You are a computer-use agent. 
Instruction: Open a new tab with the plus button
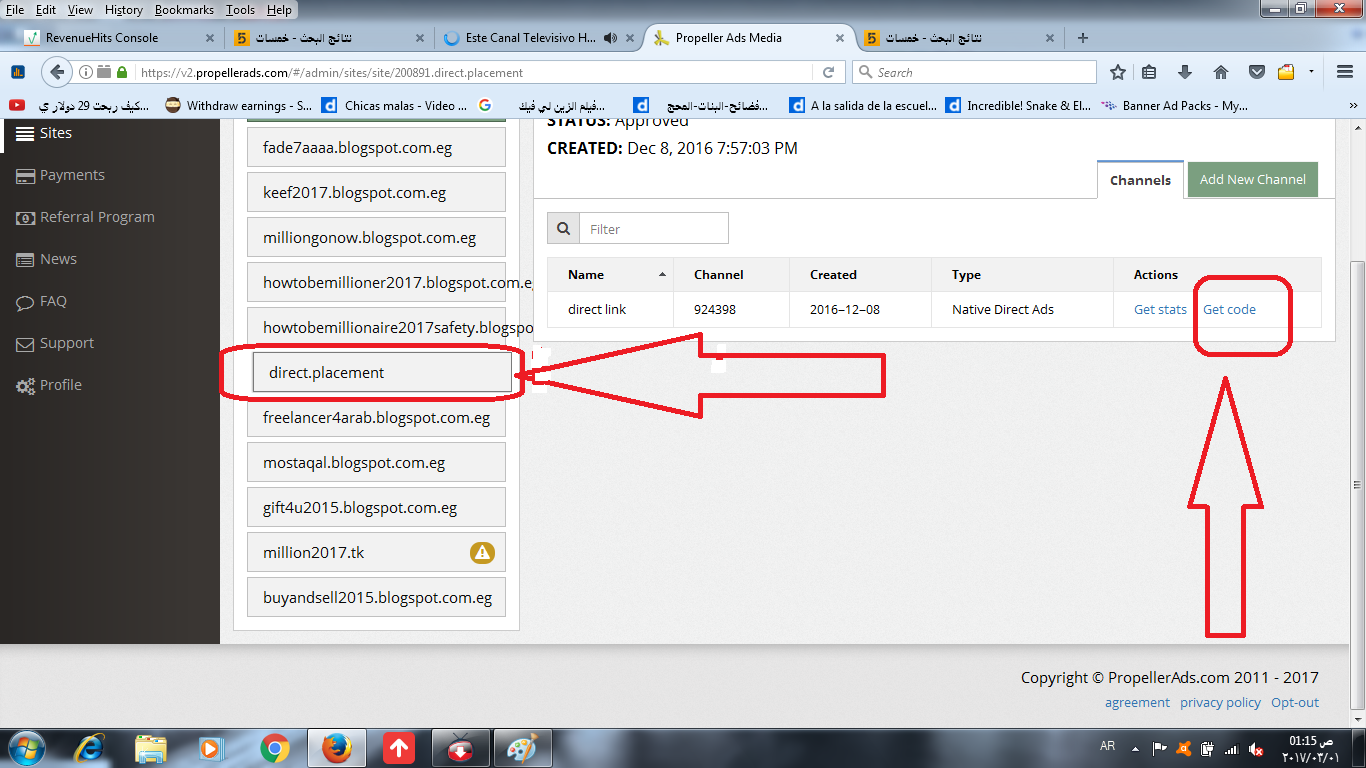pyautogui.click(x=1082, y=38)
